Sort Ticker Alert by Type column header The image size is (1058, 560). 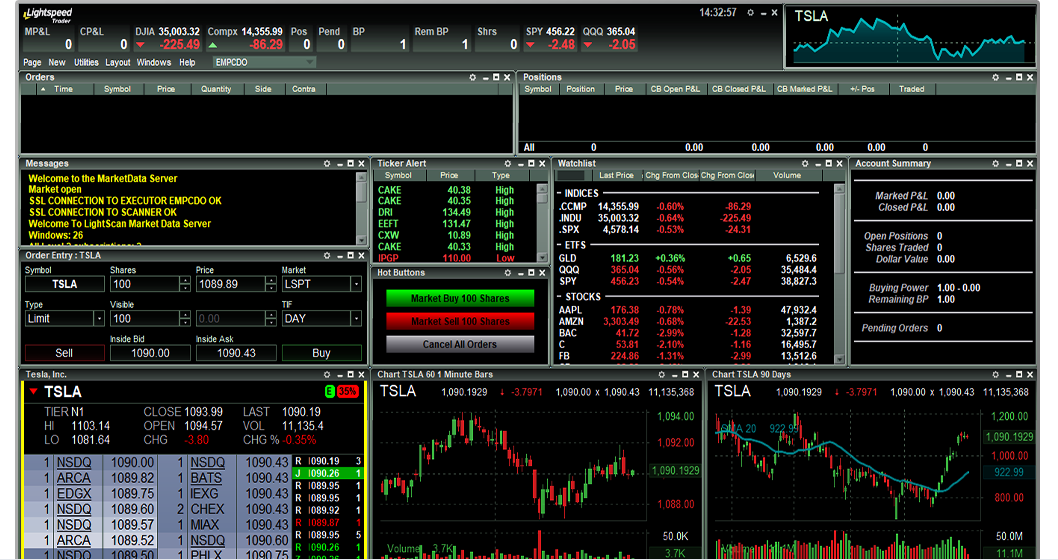click(501, 175)
